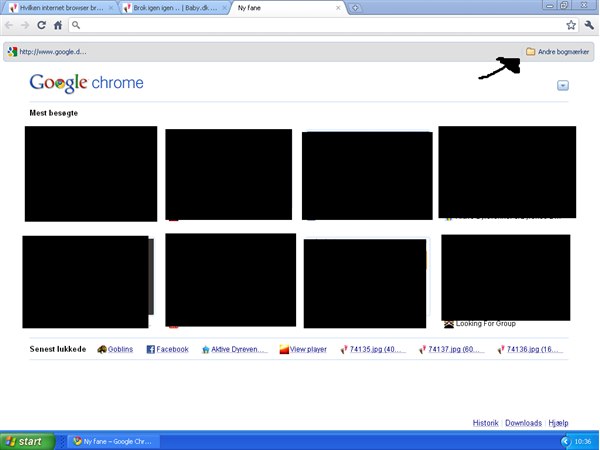This screenshot has width=600, height=450.
Task: Open the google.d... bookmark
Action: (47, 52)
